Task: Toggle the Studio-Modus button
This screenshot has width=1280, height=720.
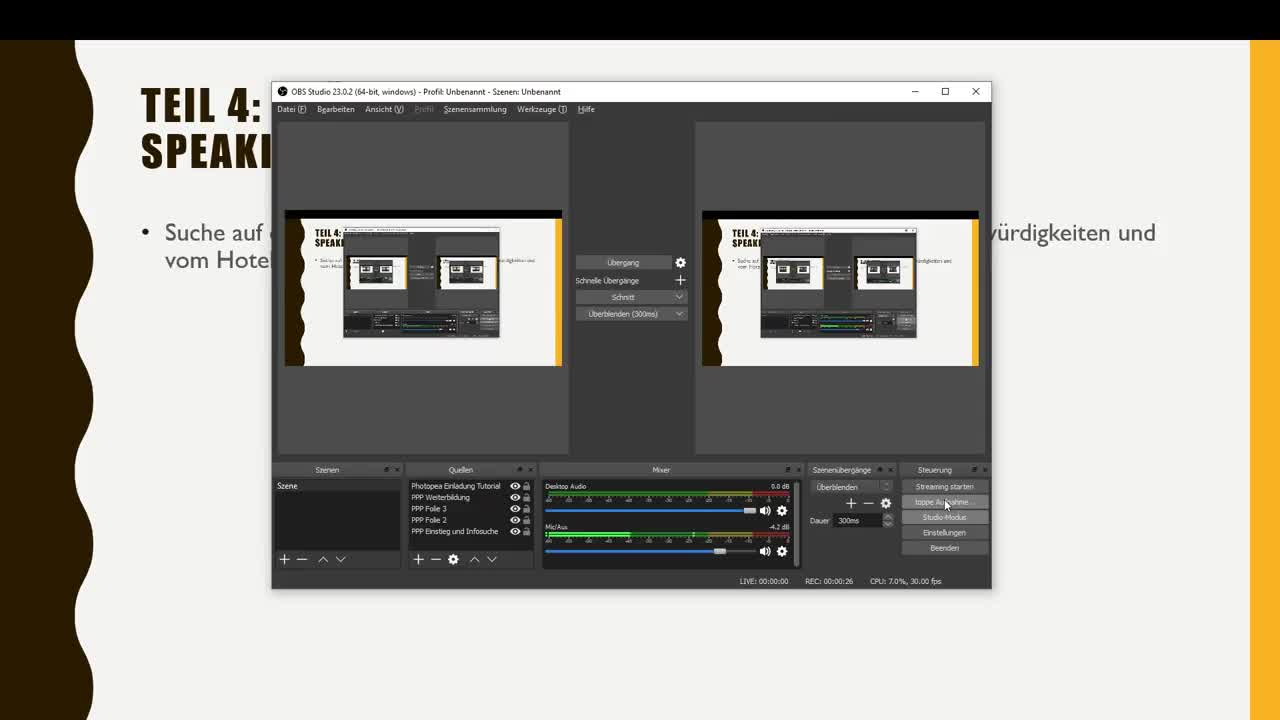Action: click(x=944, y=517)
